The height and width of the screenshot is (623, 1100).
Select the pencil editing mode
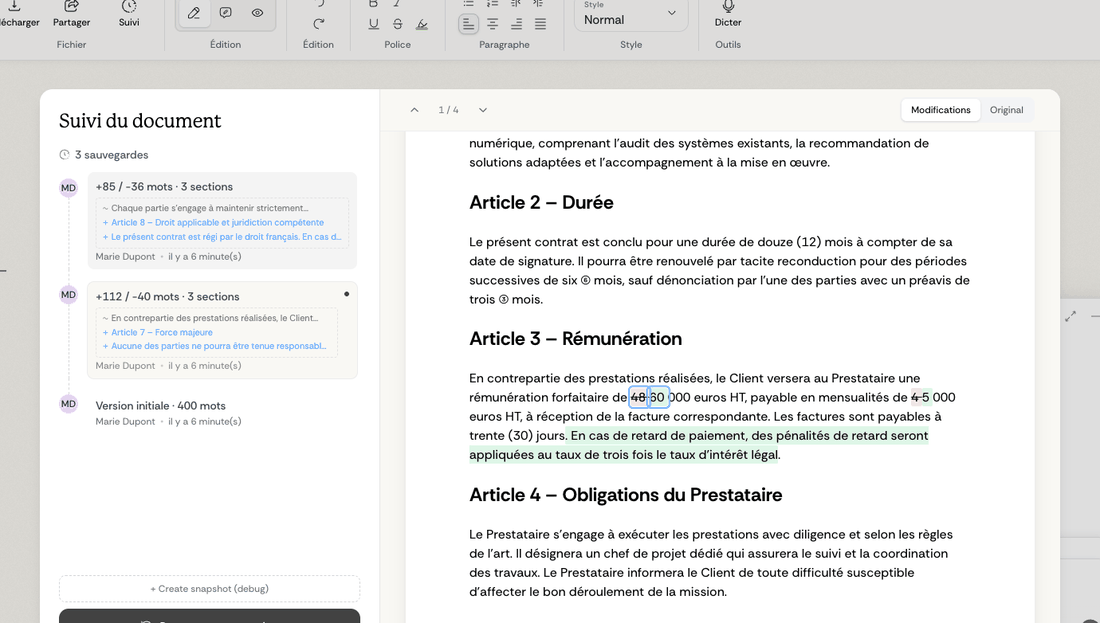[194, 13]
